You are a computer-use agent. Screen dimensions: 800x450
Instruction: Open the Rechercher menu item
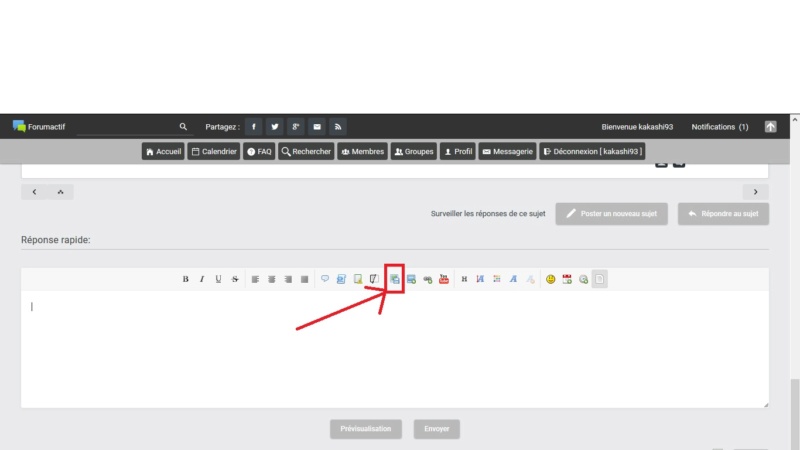[x=306, y=152]
